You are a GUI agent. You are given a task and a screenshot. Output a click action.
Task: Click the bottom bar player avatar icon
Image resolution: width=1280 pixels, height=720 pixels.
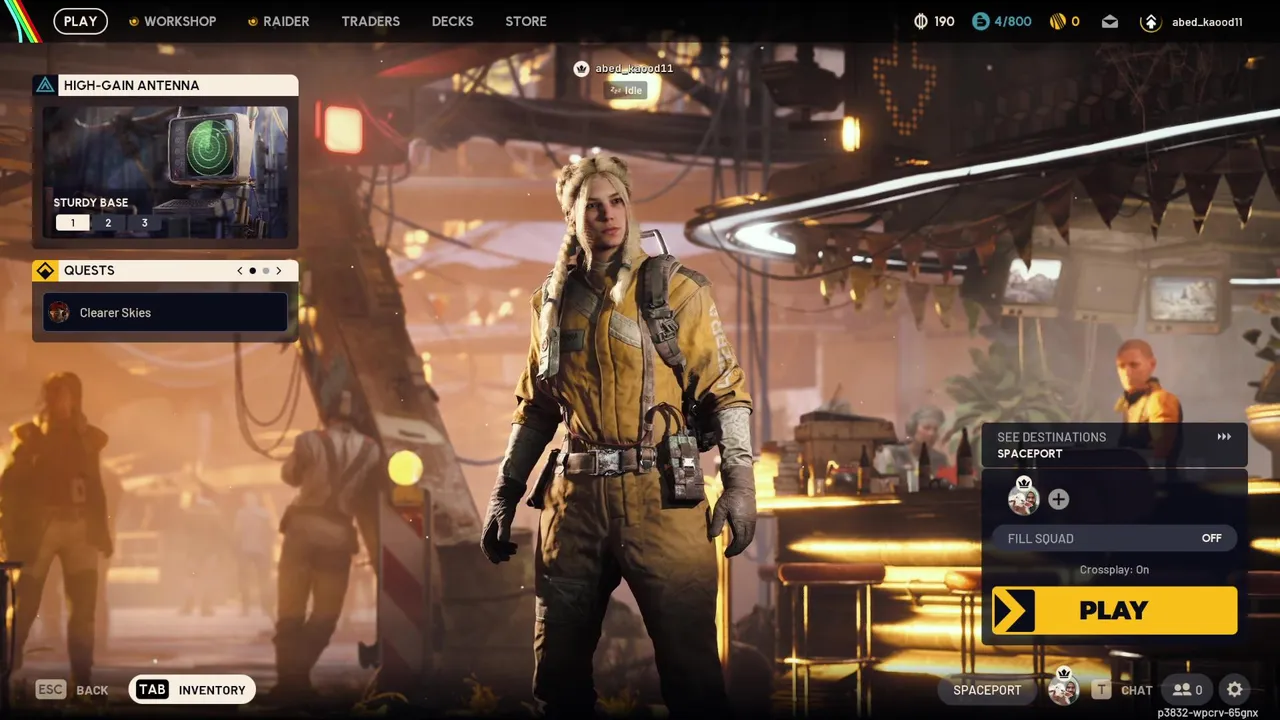[1063, 688]
